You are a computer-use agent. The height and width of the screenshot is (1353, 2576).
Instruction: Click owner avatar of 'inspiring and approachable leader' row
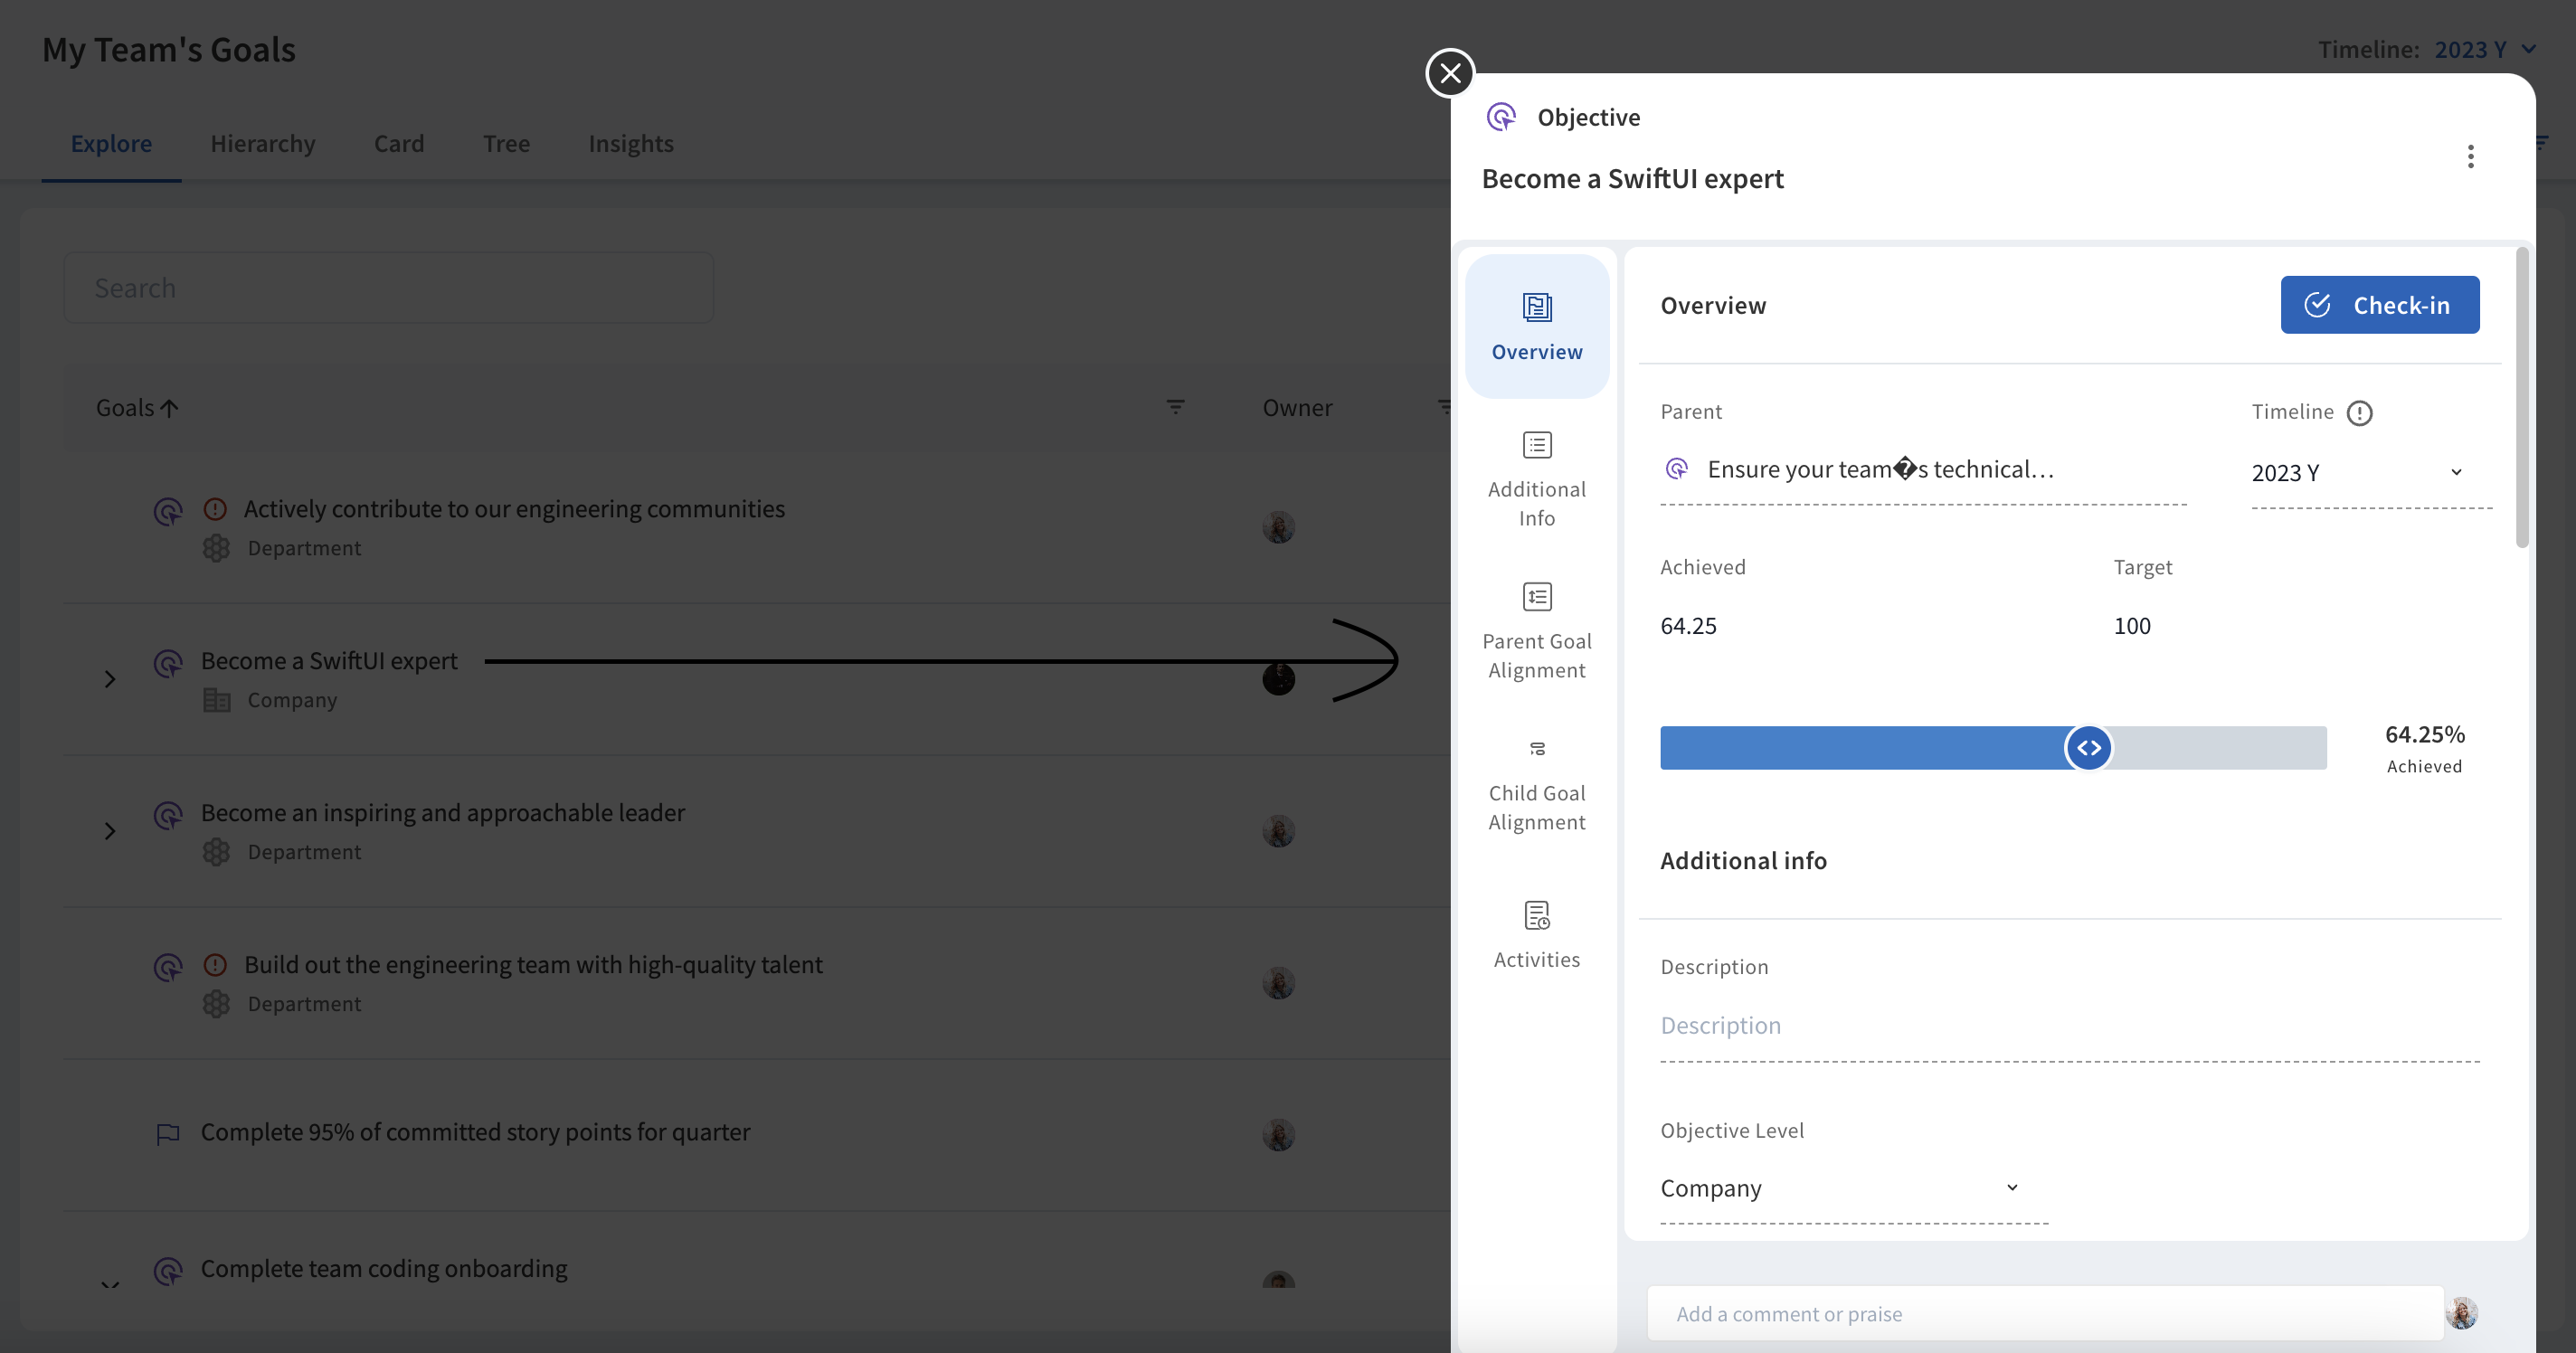(1278, 831)
